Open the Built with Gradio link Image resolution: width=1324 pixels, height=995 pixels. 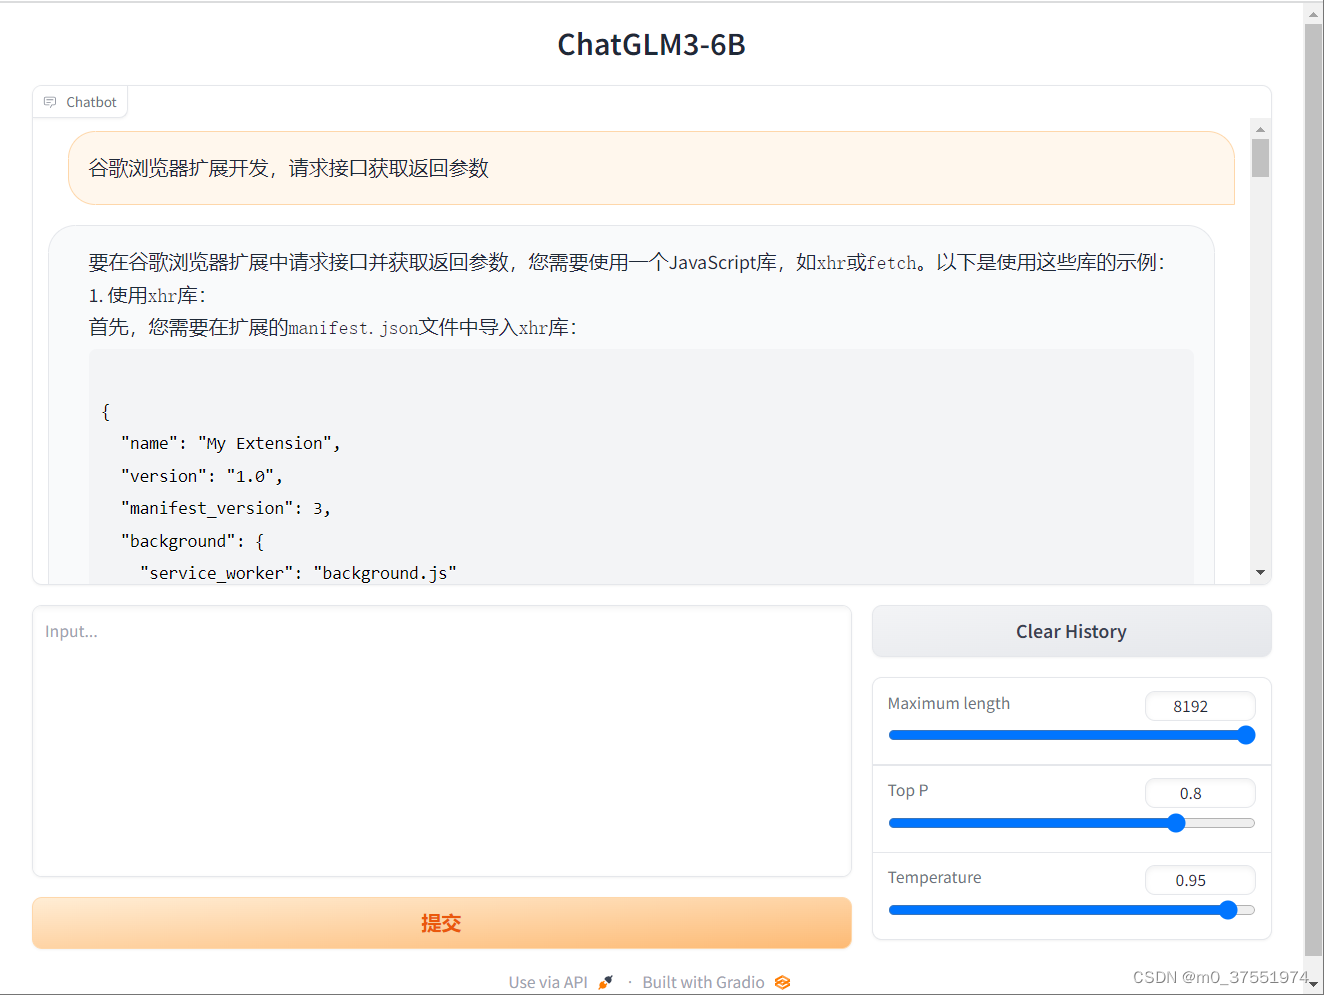click(703, 981)
